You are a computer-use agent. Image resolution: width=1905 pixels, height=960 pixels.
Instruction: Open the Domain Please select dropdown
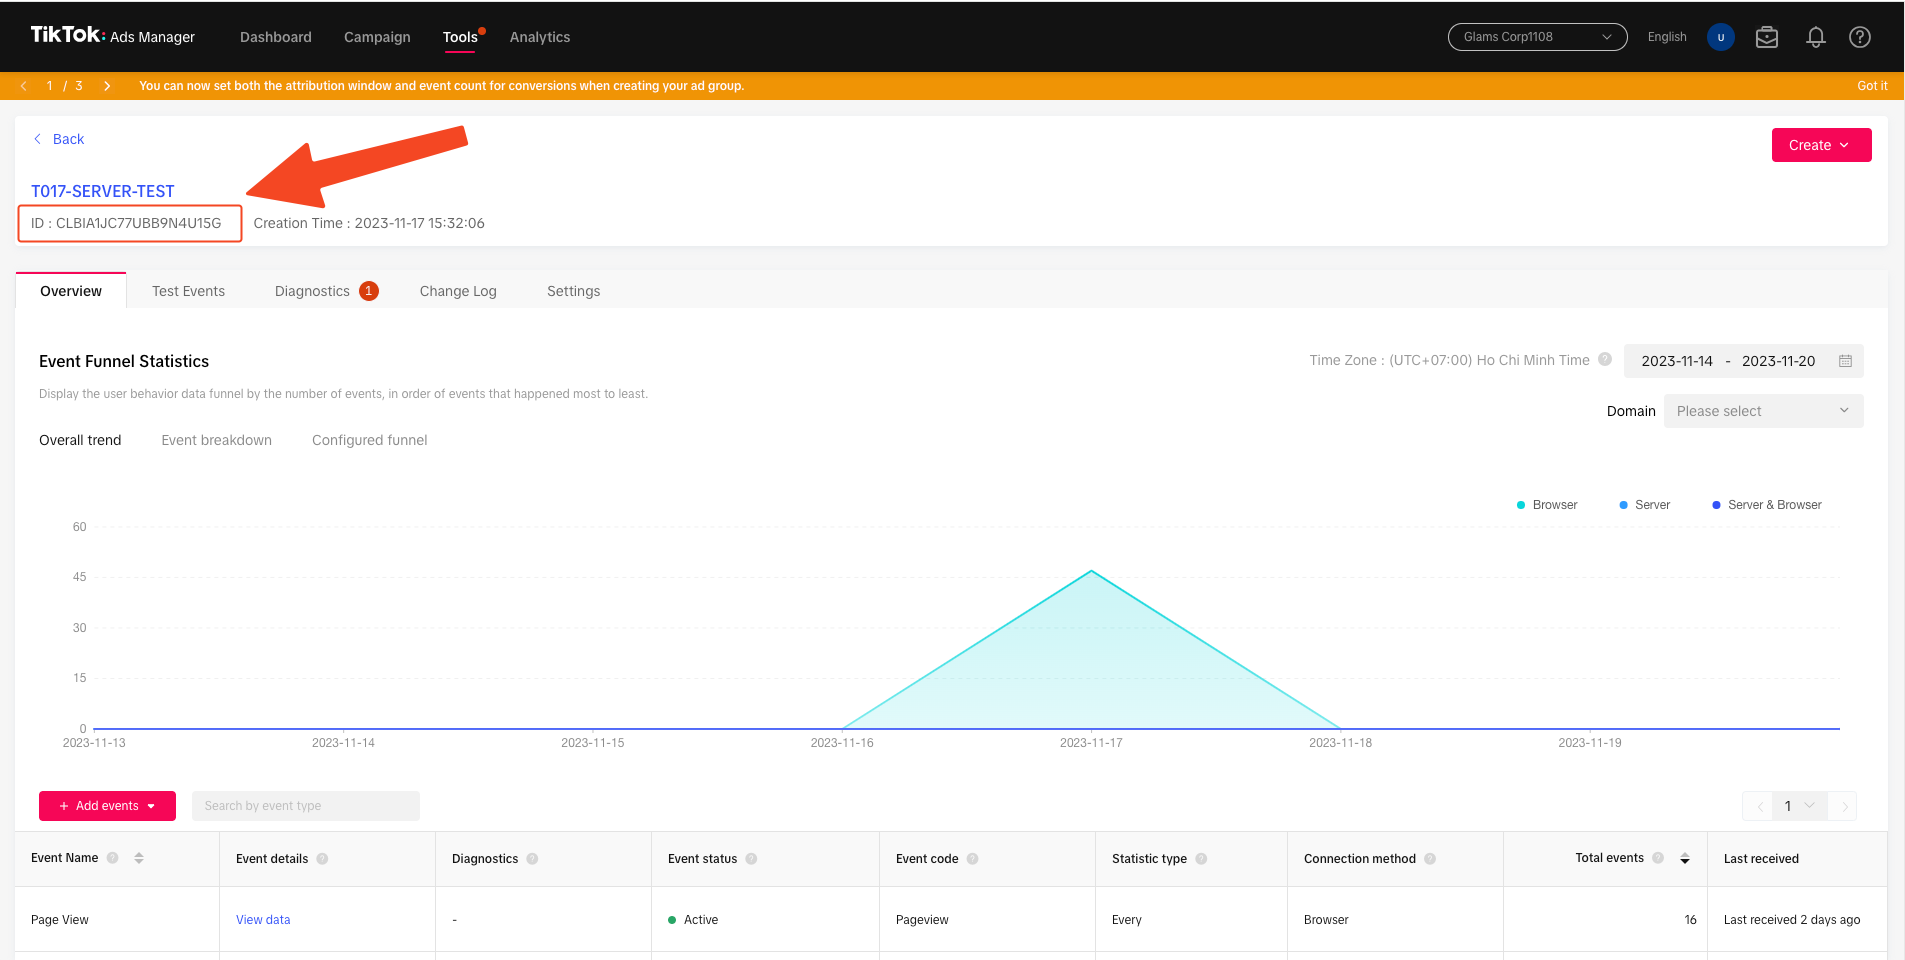click(x=1763, y=411)
